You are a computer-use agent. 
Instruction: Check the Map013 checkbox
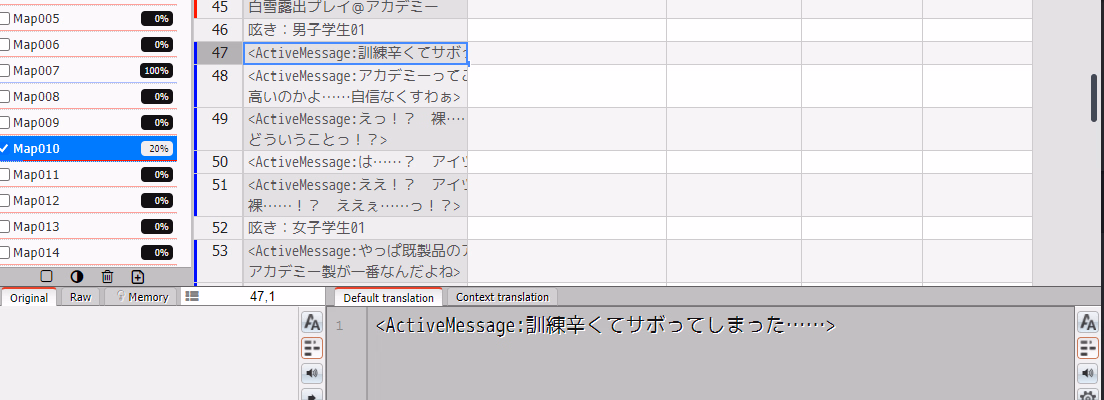pyautogui.click(x=5, y=227)
